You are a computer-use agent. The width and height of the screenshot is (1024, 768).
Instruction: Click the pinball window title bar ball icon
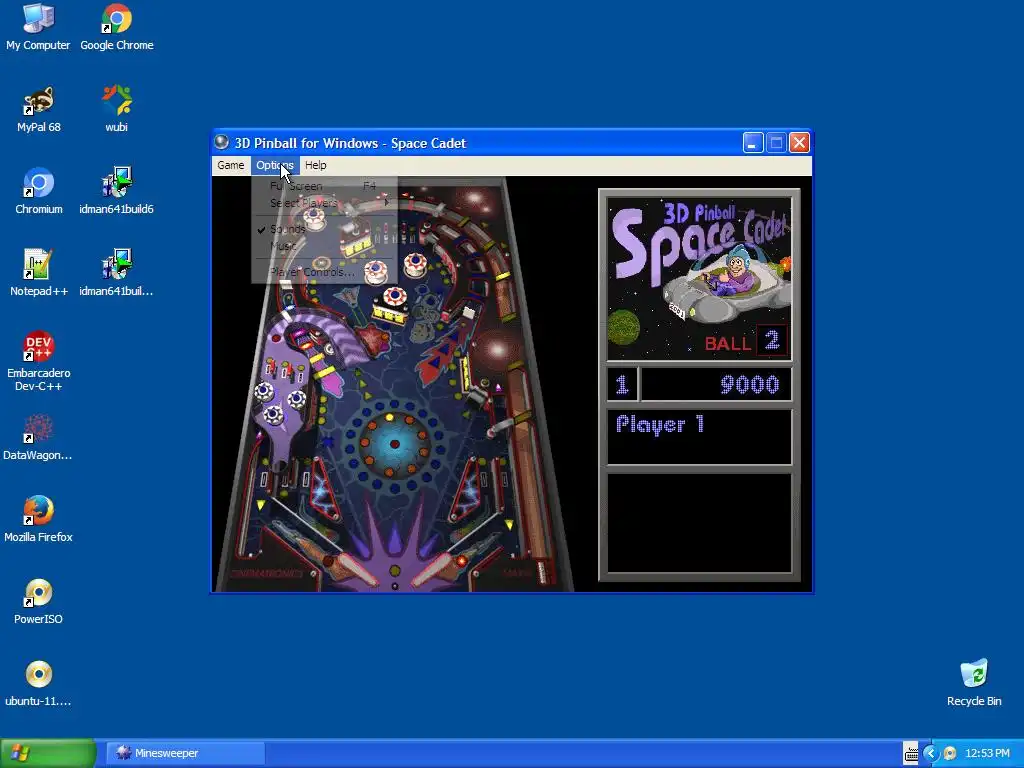point(222,142)
